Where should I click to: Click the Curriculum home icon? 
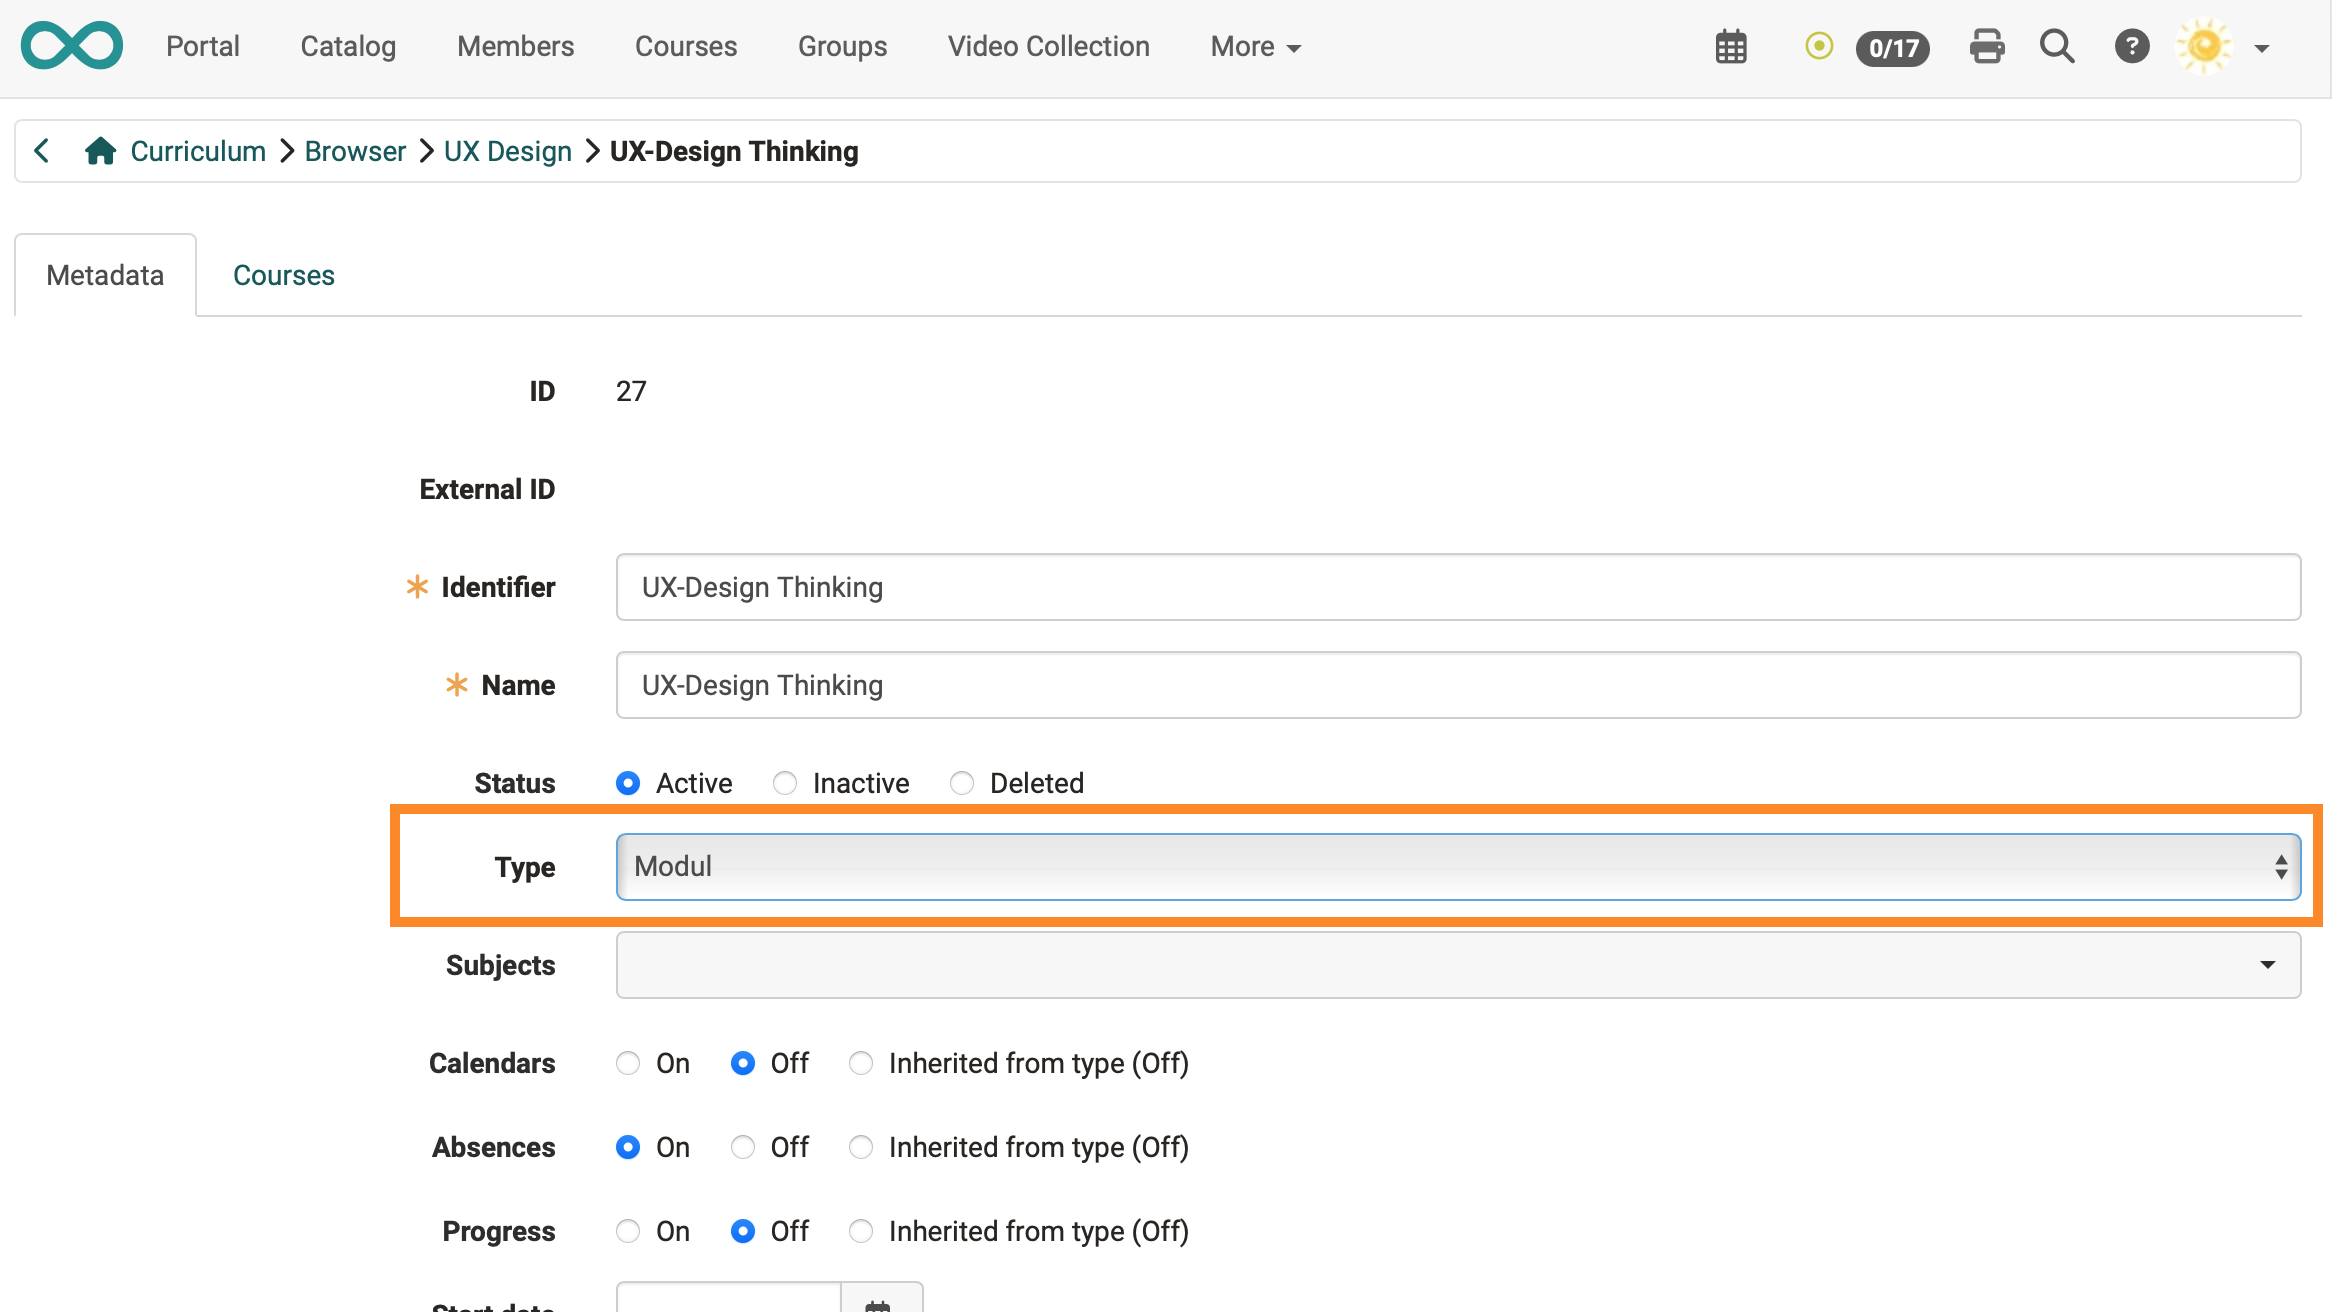(100, 151)
